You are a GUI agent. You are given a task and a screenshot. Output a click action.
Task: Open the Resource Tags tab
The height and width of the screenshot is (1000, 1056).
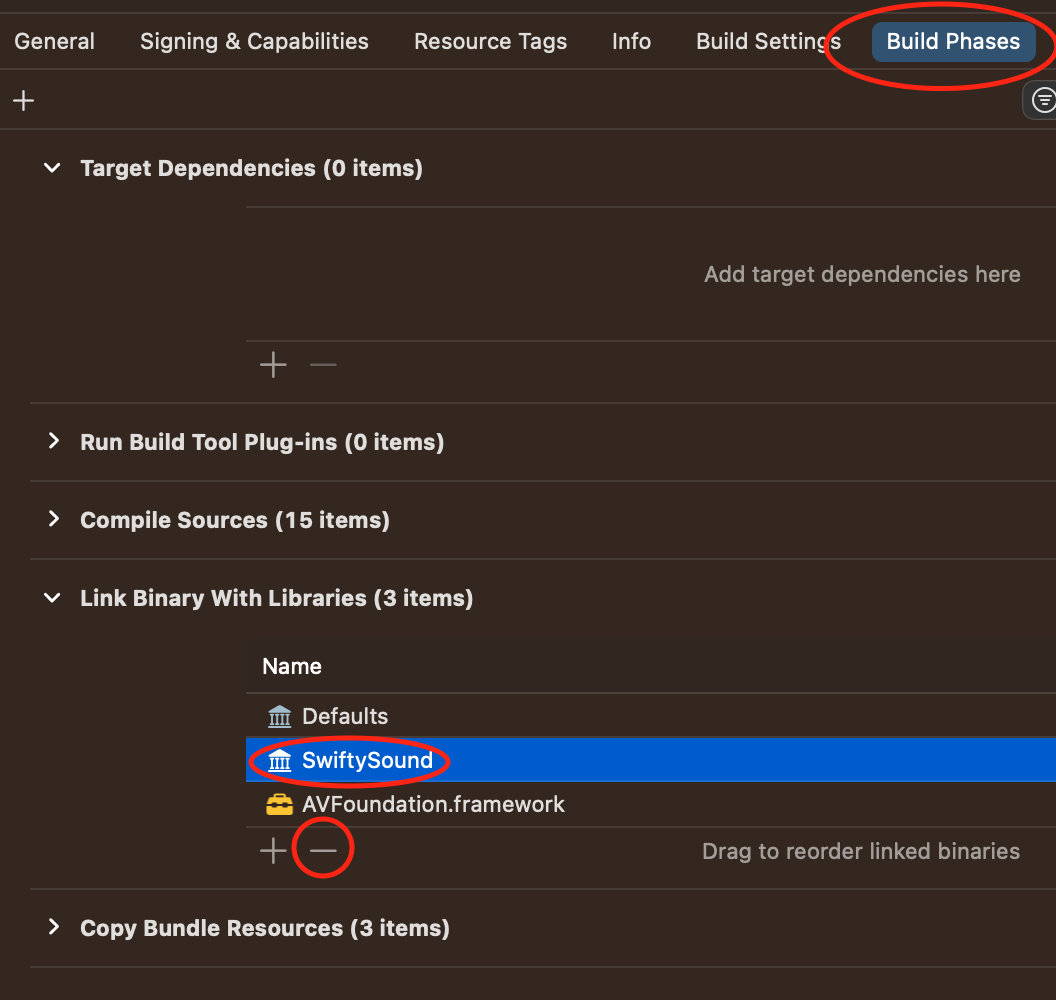(490, 41)
